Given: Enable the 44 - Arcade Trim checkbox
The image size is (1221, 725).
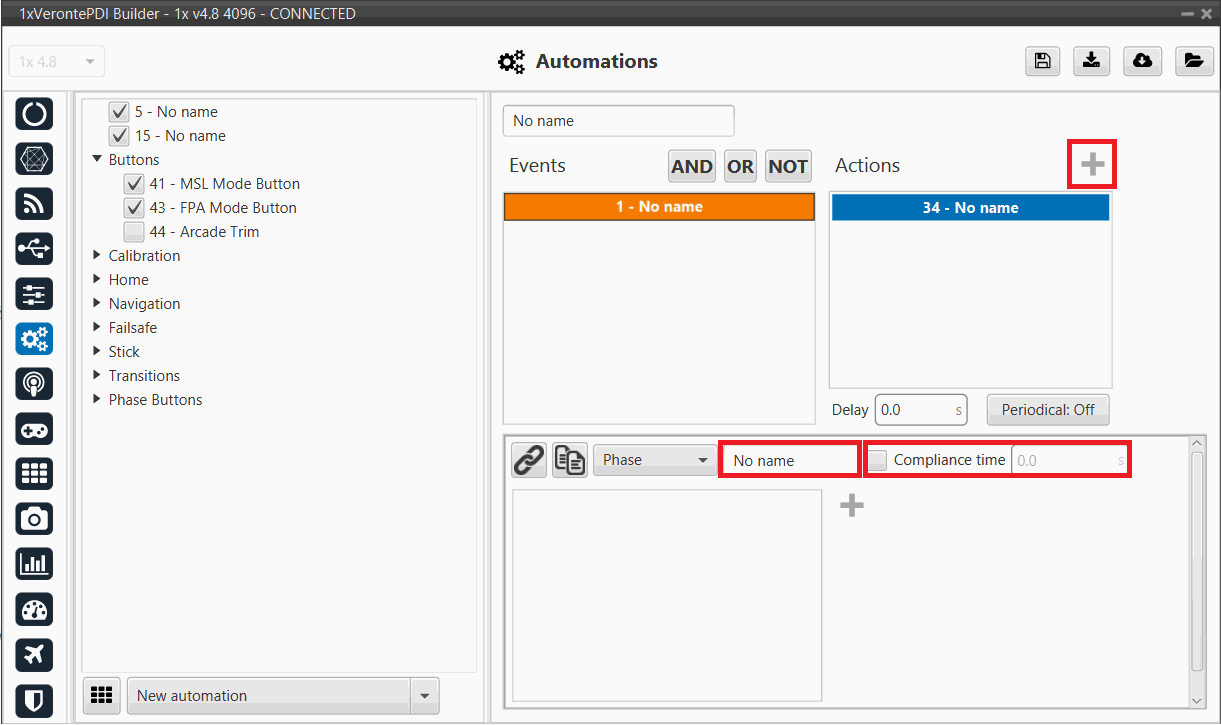Looking at the screenshot, I should click(134, 232).
